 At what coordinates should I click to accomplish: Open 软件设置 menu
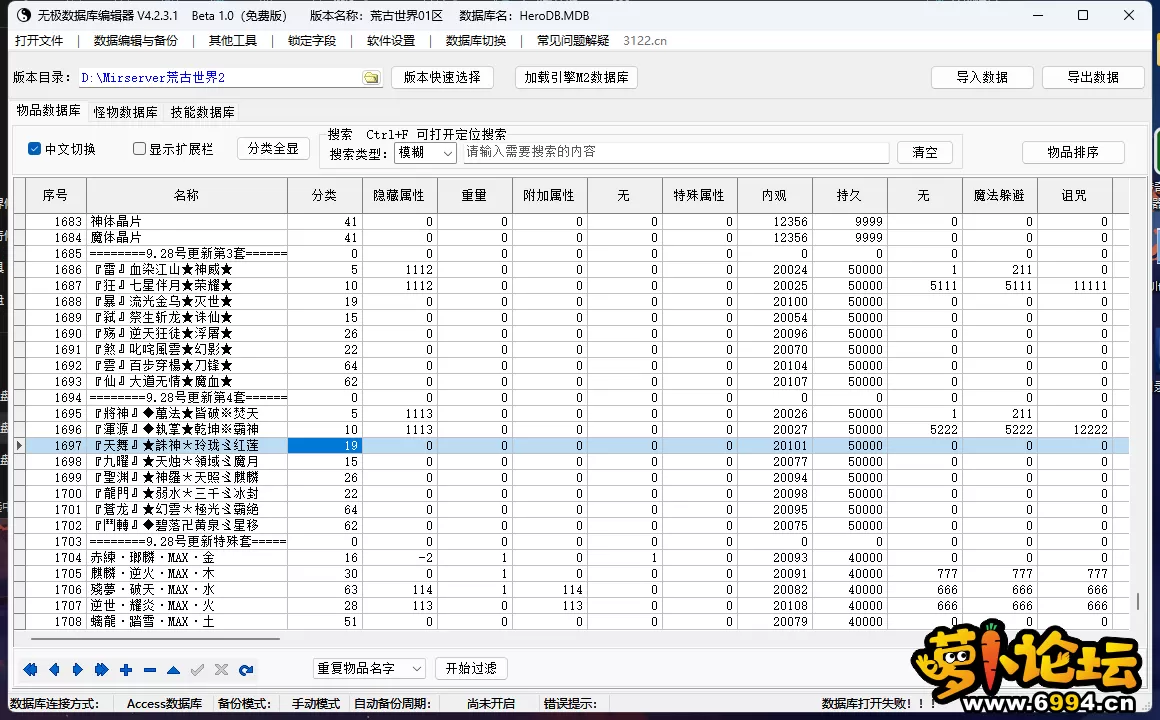click(x=391, y=41)
